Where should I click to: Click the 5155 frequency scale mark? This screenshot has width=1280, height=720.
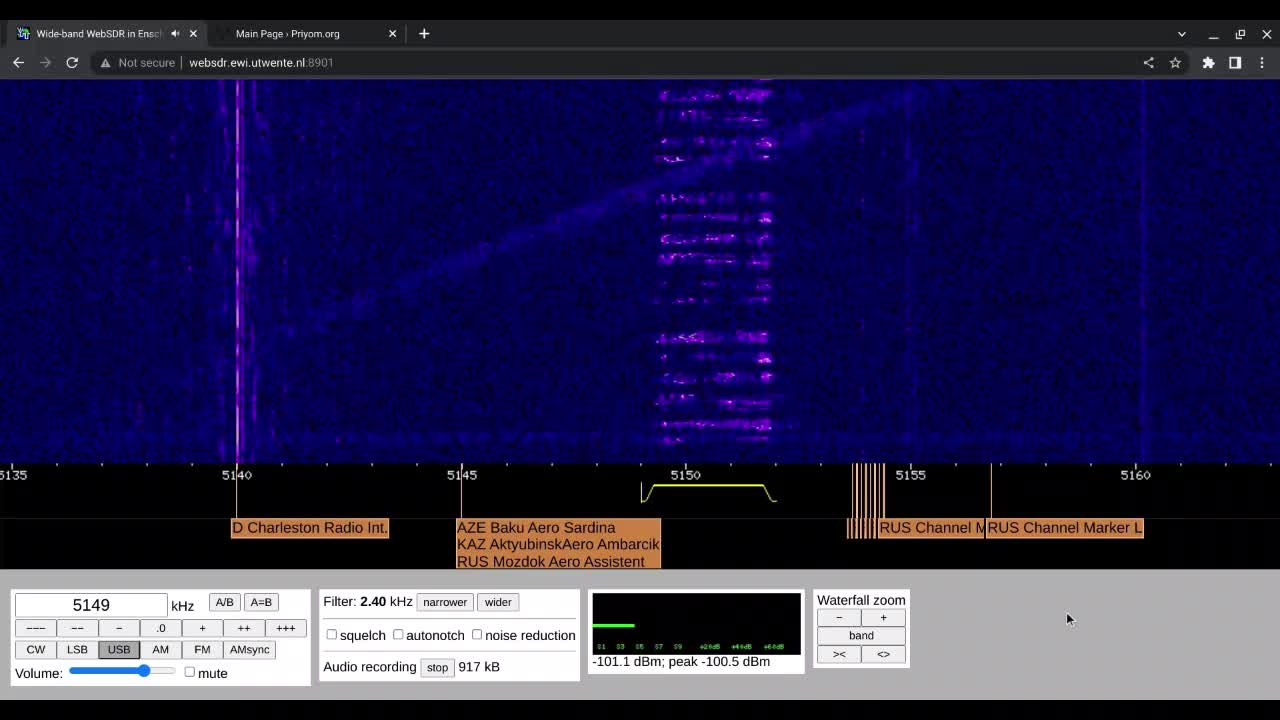pos(911,475)
